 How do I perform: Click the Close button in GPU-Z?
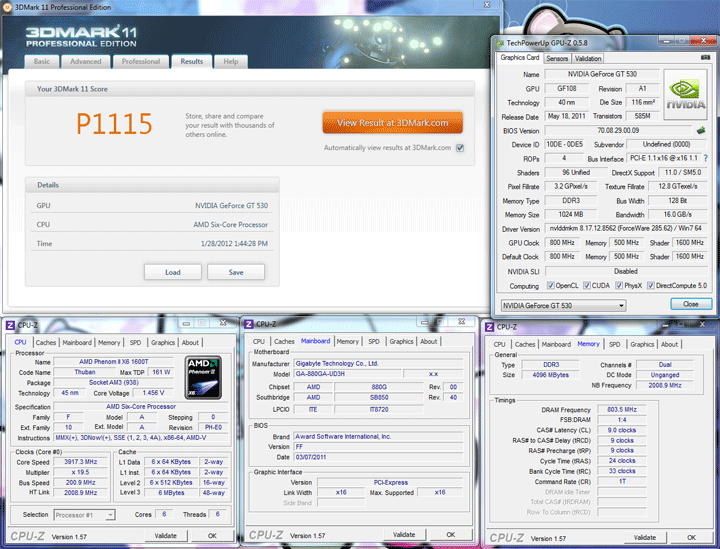pyautogui.click(x=691, y=304)
